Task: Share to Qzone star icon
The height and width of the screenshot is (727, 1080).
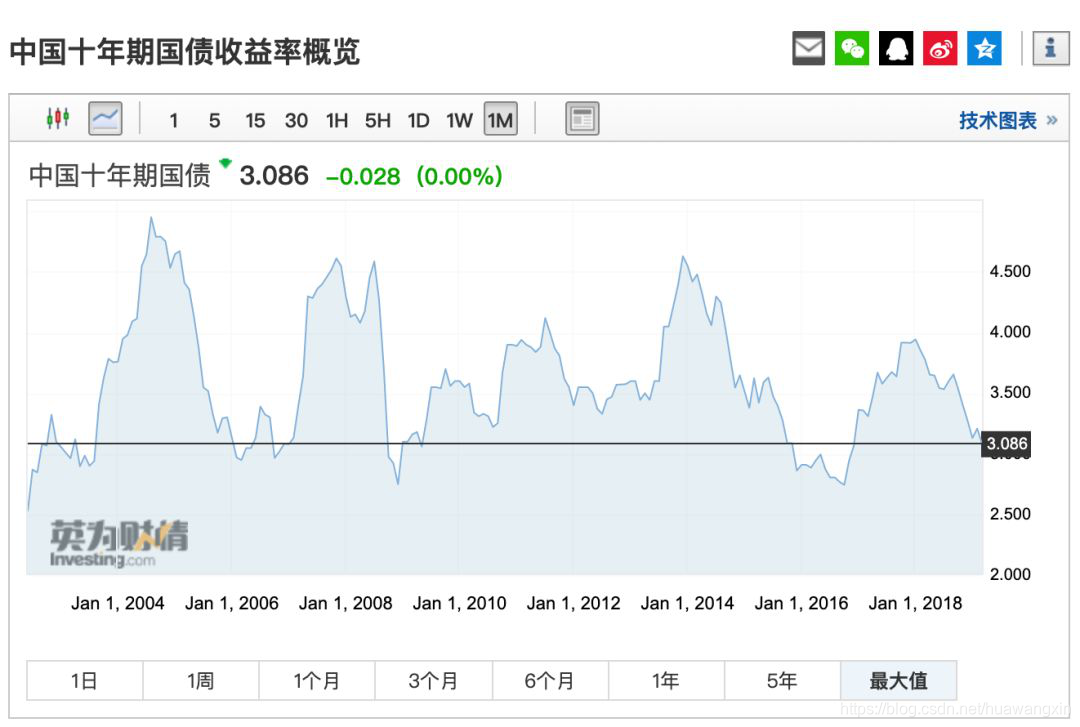Action: [984, 48]
